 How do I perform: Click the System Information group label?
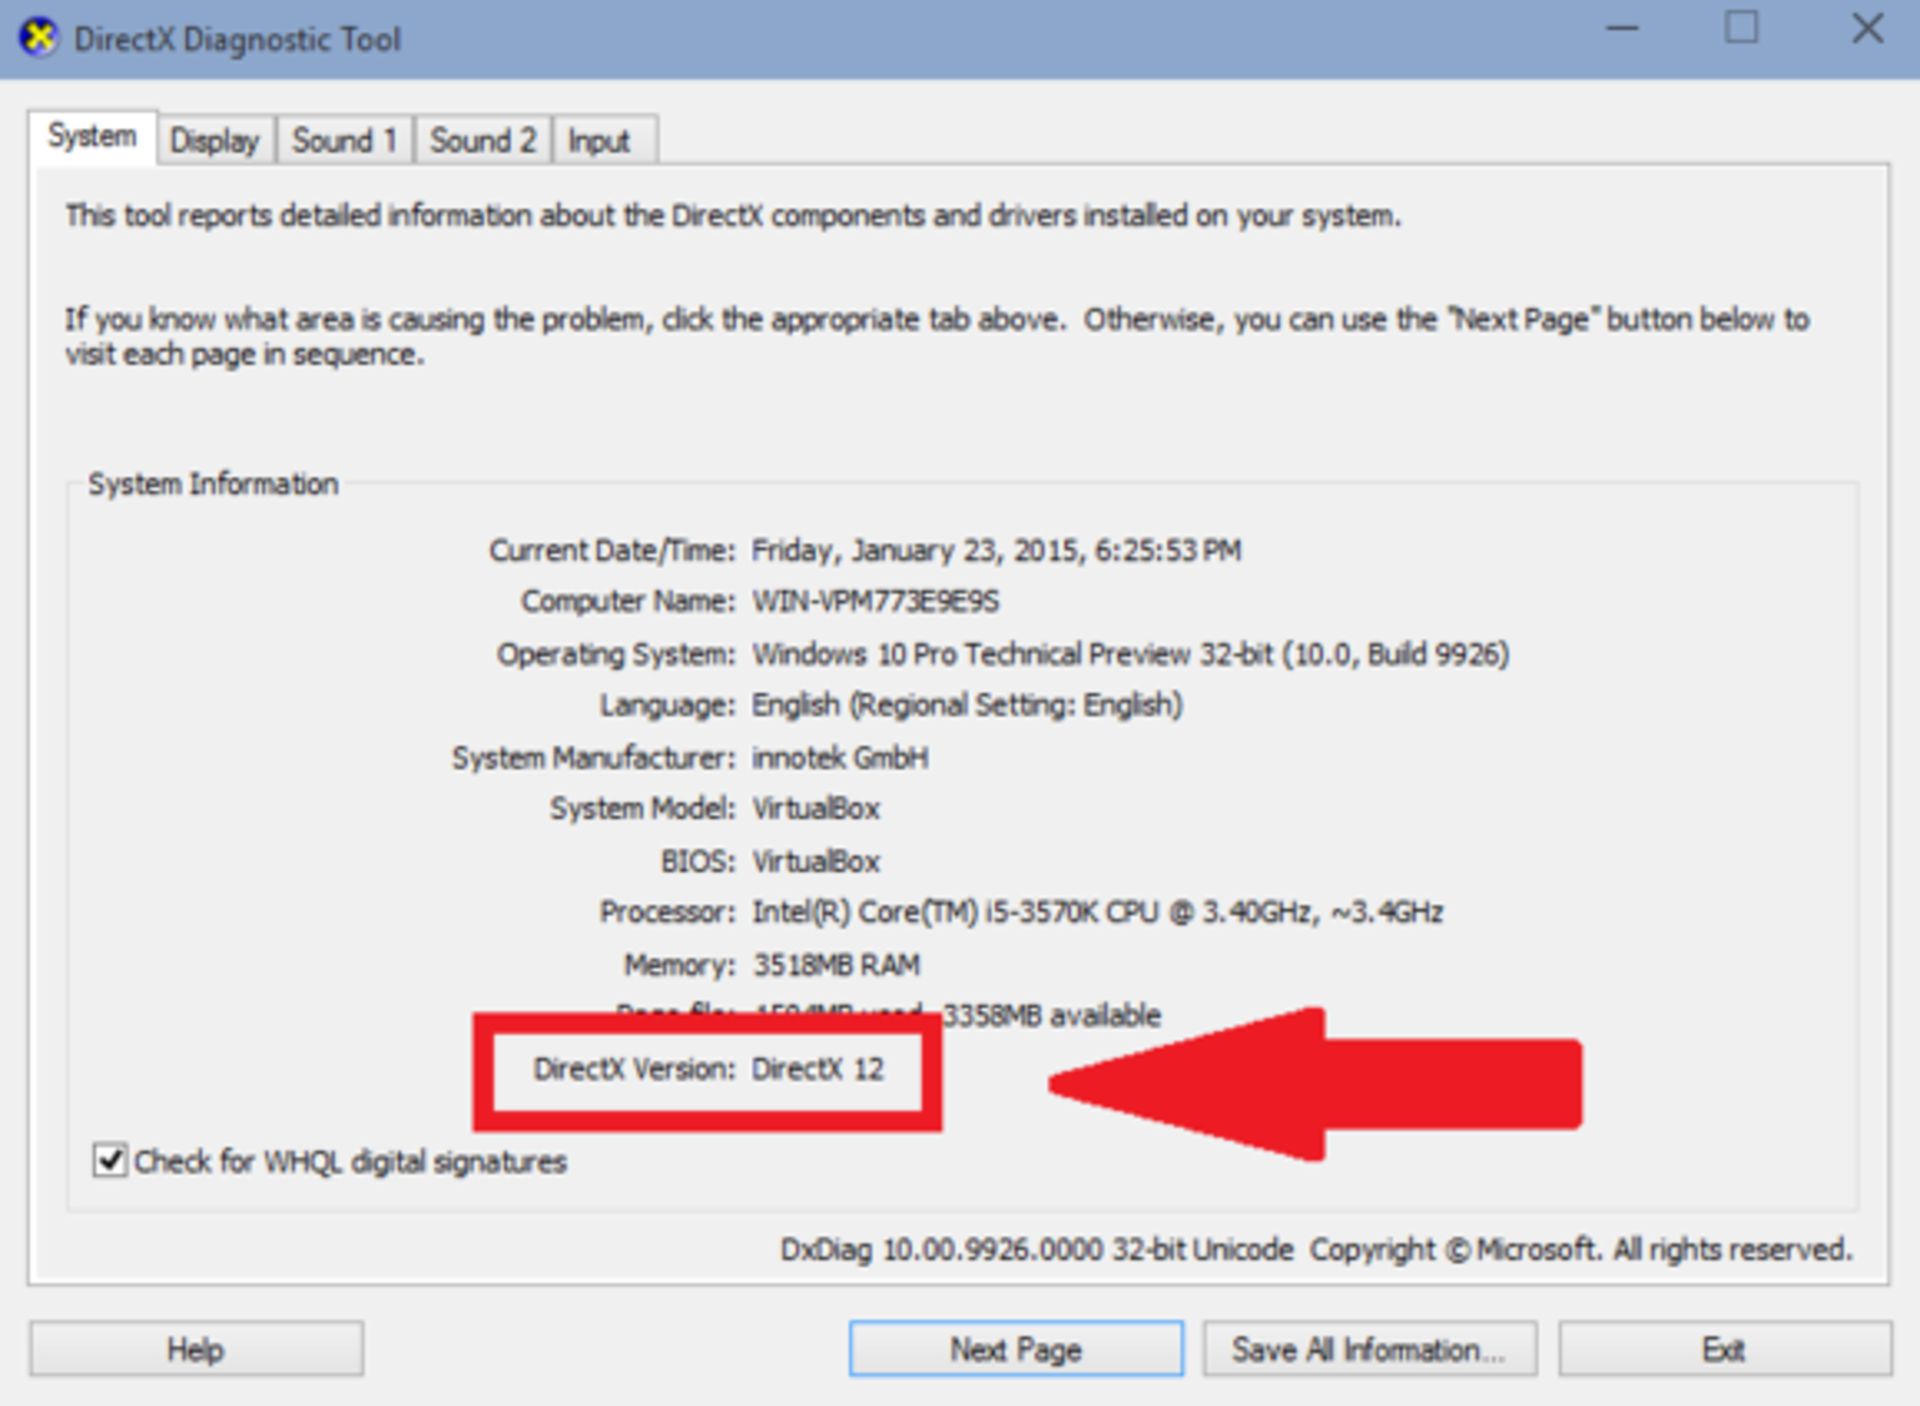point(213,484)
